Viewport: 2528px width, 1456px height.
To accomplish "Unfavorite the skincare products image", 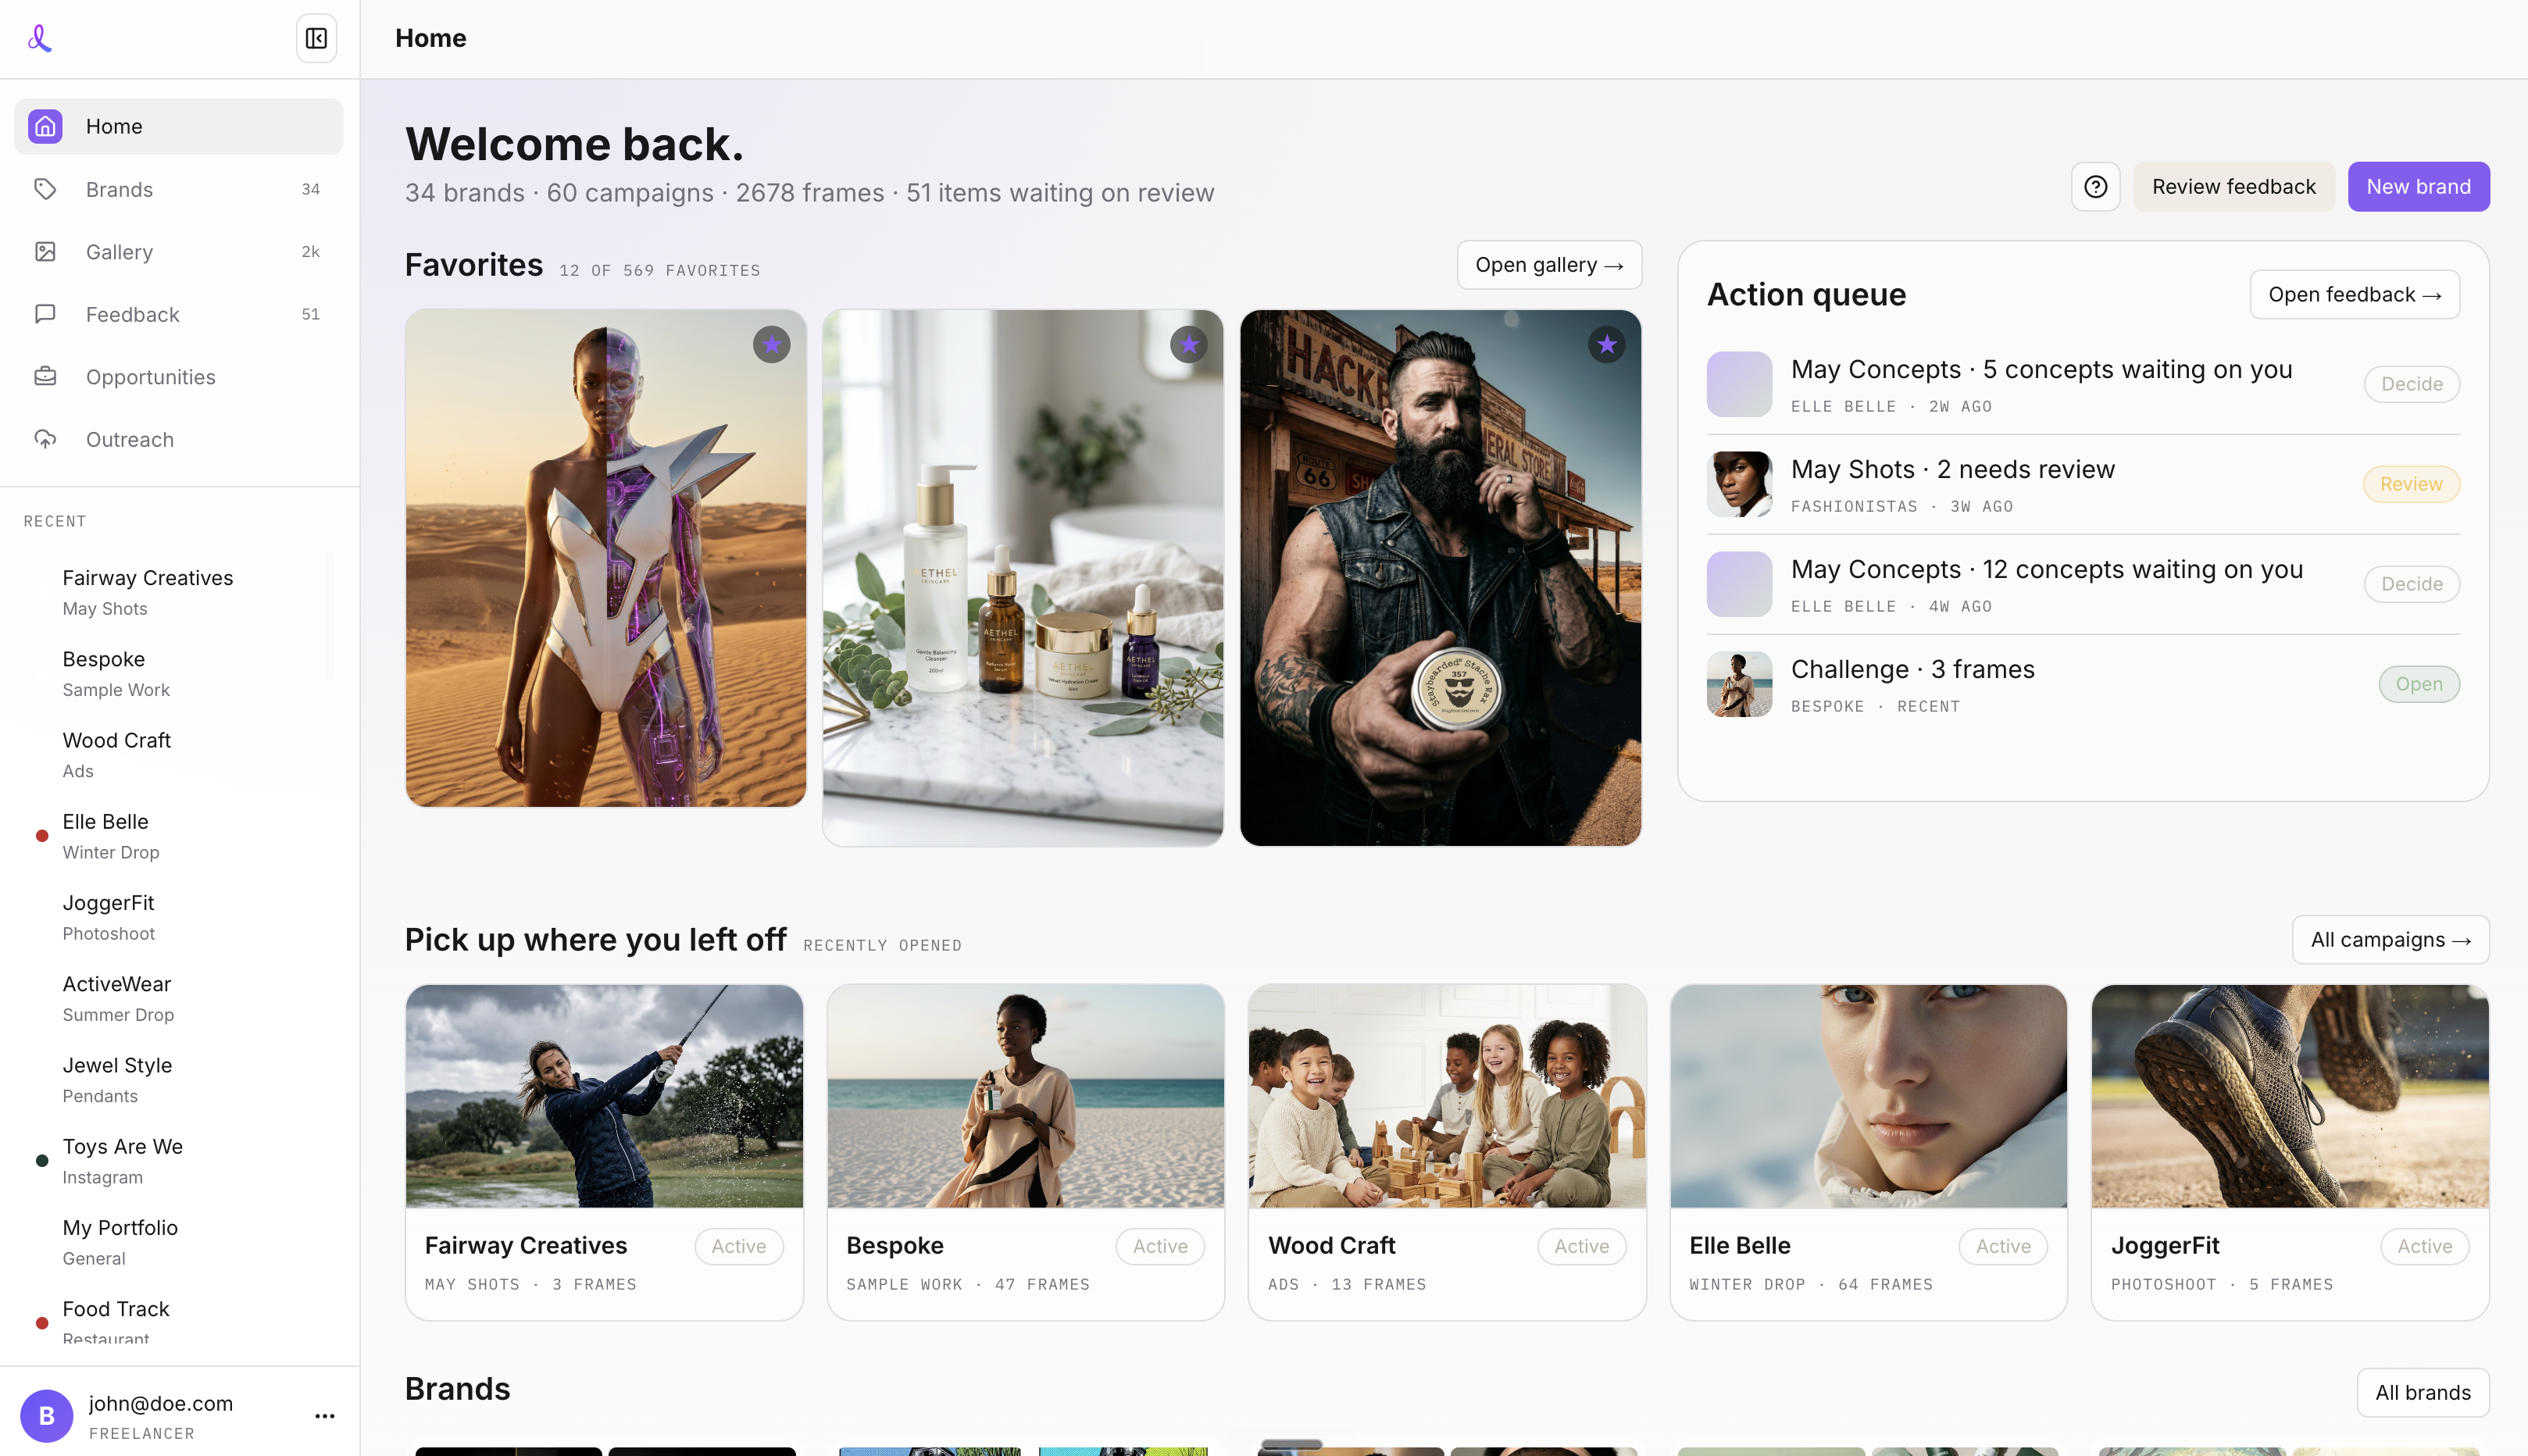I will [x=1189, y=345].
